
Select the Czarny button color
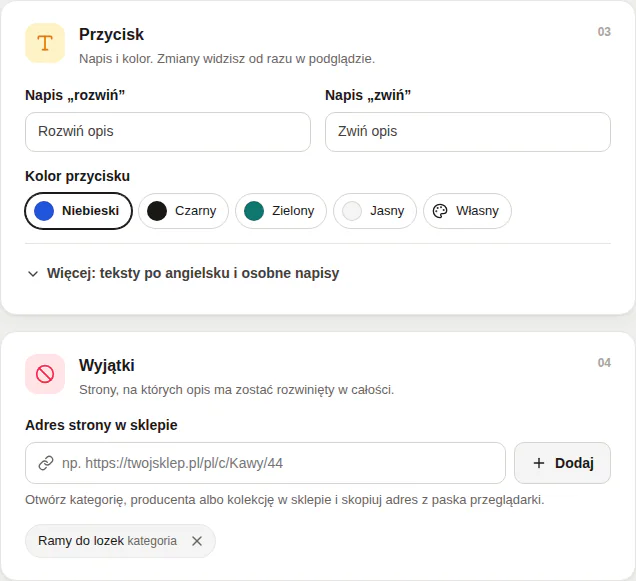click(183, 211)
